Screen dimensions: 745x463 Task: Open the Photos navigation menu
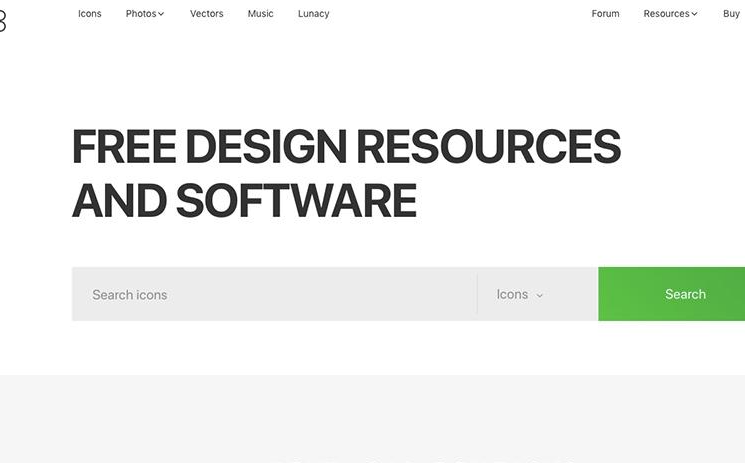pyautogui.click(x=140, y=14)
